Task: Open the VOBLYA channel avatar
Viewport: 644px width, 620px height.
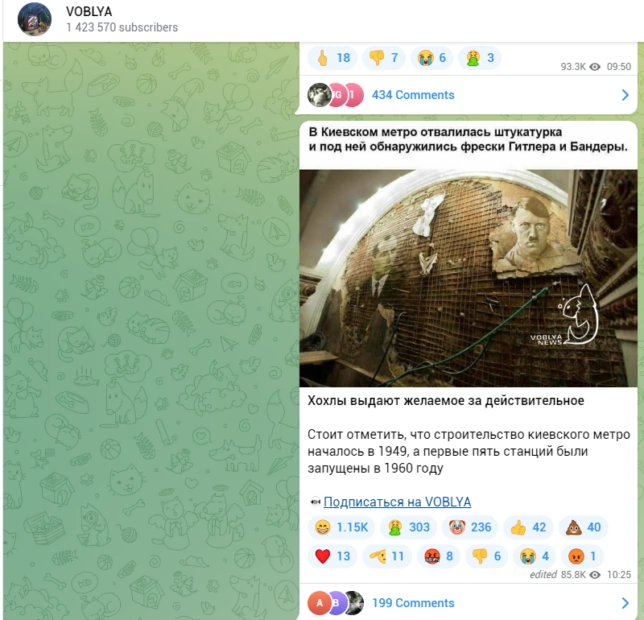Action: [x=34, y=19]
